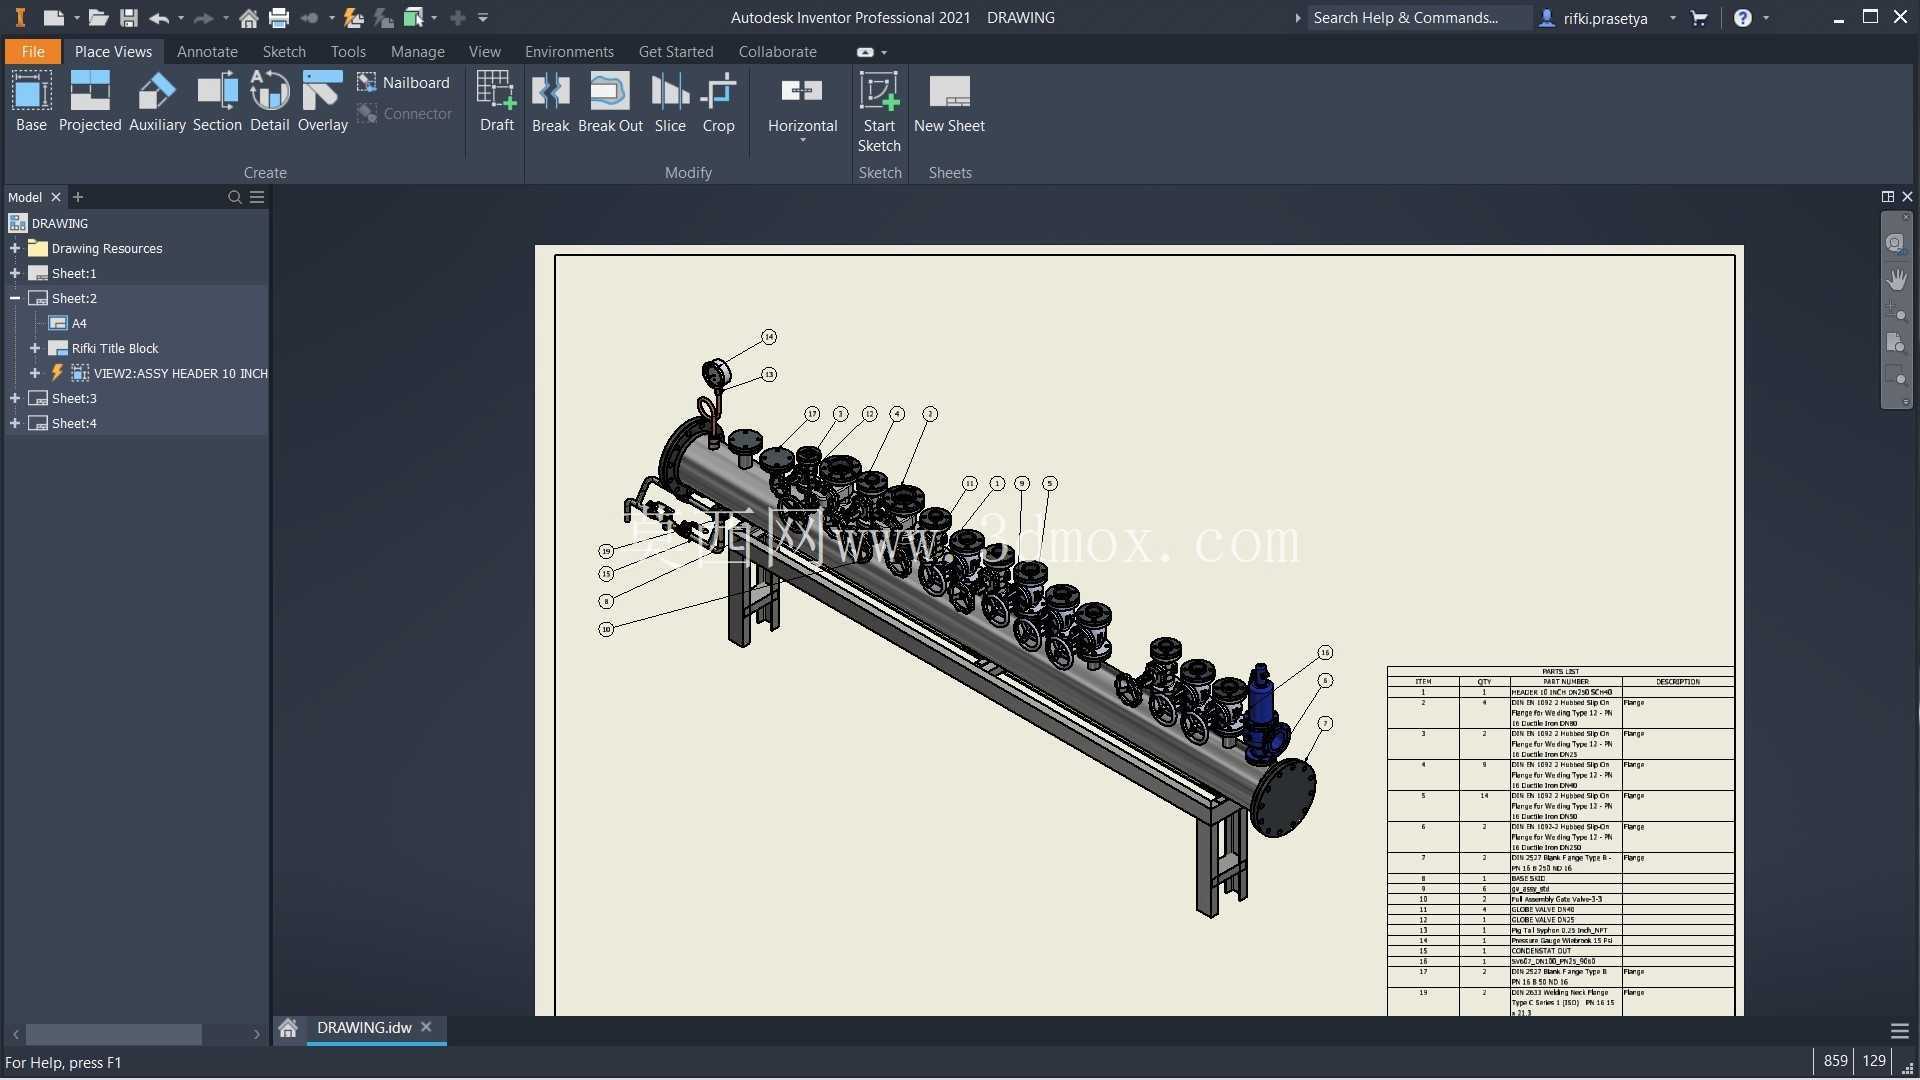
Task: Click the Nailboard button
Action: (x=404, y=82)
